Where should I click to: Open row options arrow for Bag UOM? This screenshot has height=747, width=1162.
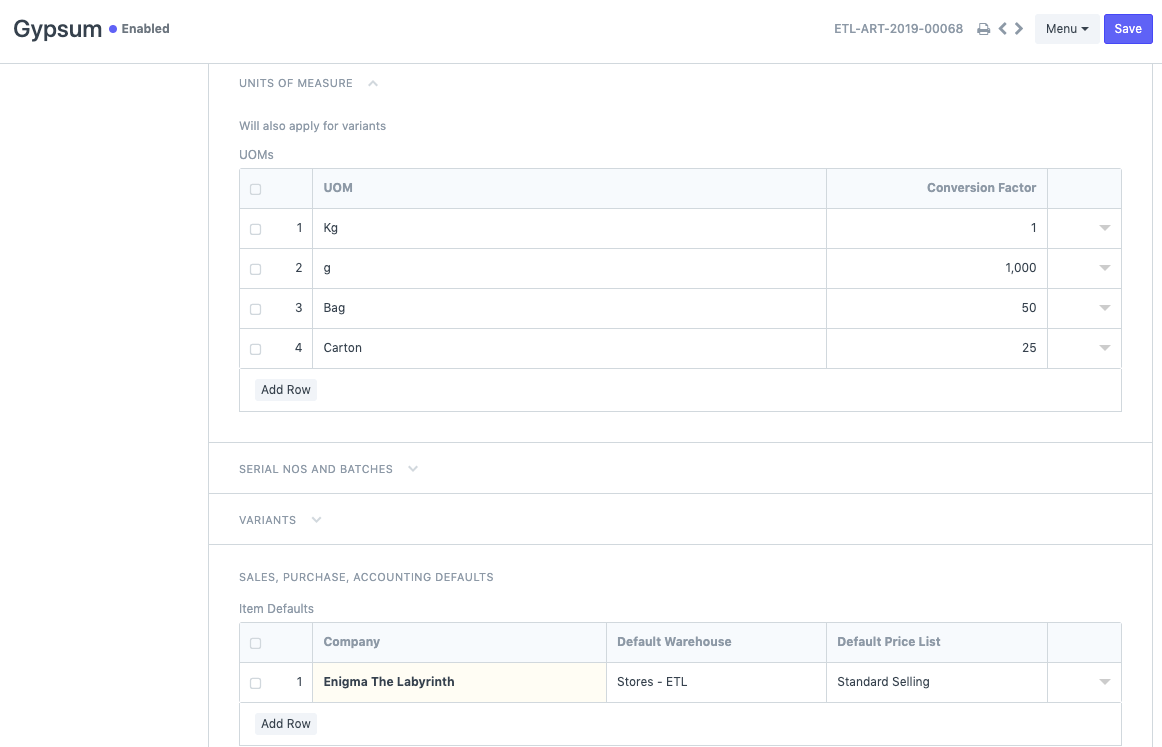point(1104,309)
